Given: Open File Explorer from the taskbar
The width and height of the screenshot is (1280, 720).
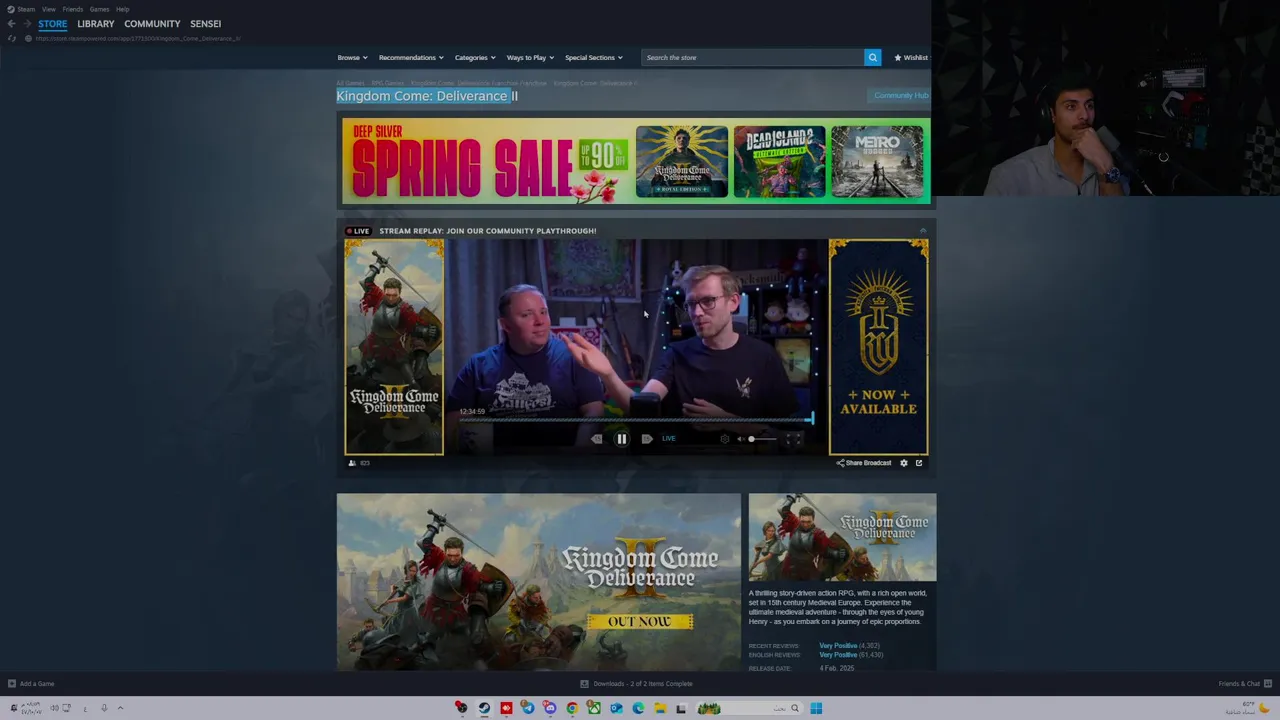Looking at the screenshot, I should pos(660,708).
